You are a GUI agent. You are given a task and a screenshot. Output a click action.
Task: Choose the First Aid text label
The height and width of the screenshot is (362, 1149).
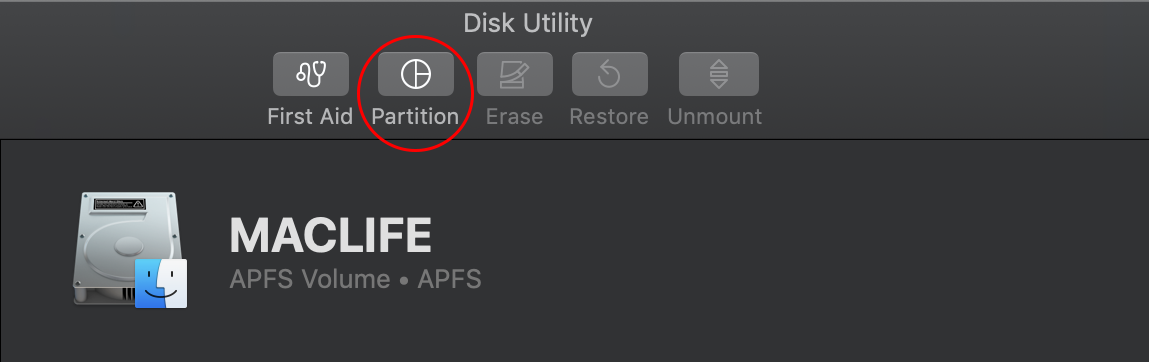click(310, 117)
